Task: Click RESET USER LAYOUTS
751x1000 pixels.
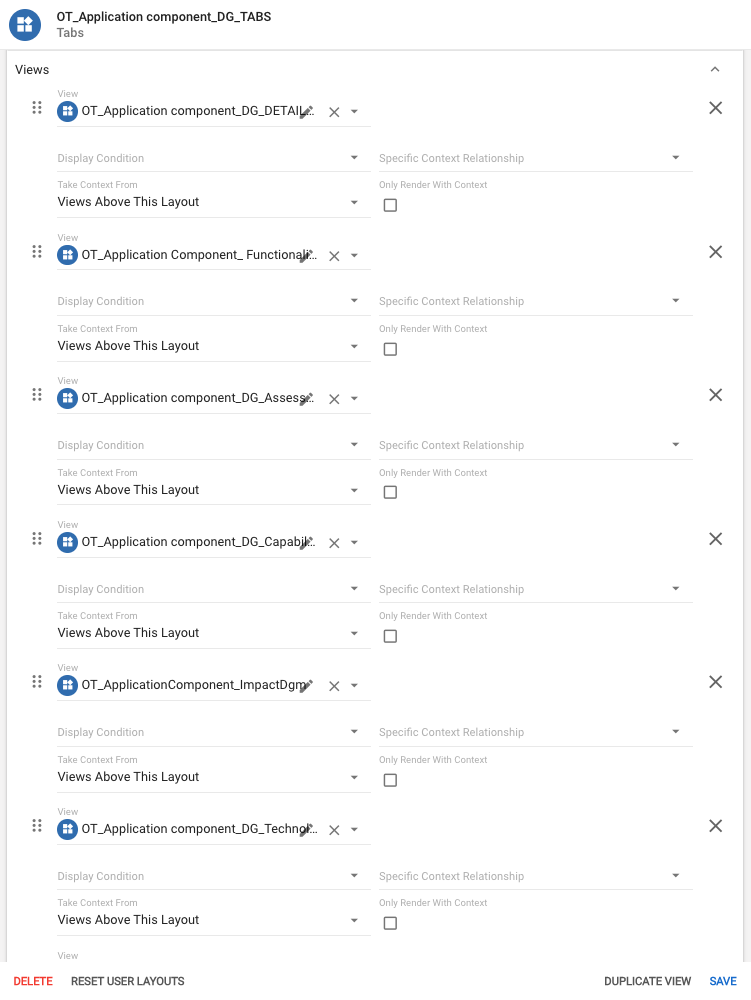Action: [x=127, y=981]
